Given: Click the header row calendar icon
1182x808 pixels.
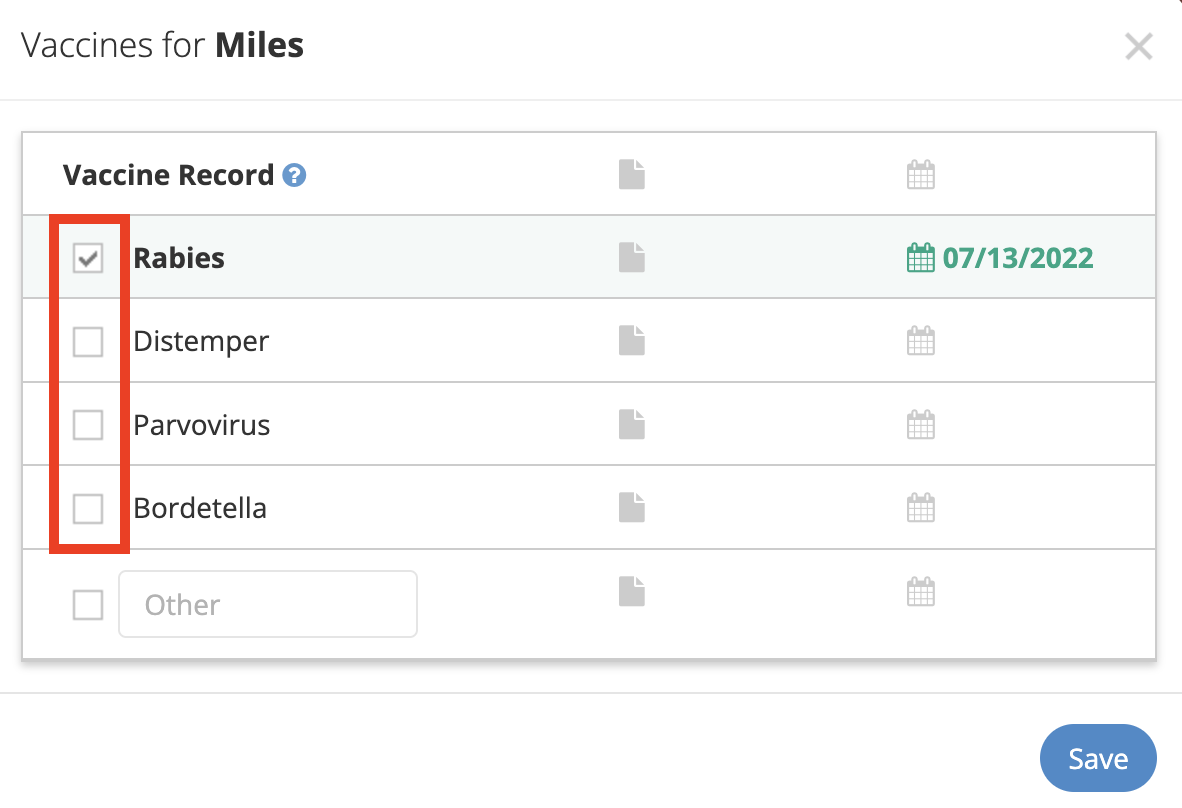Looking at the screenshot, I should (920, 174).
